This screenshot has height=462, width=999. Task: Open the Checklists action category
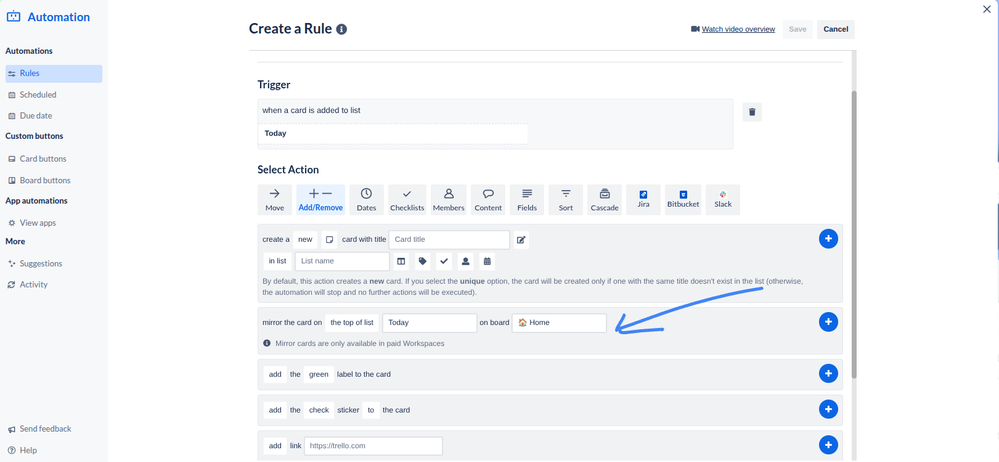point(407,200)
